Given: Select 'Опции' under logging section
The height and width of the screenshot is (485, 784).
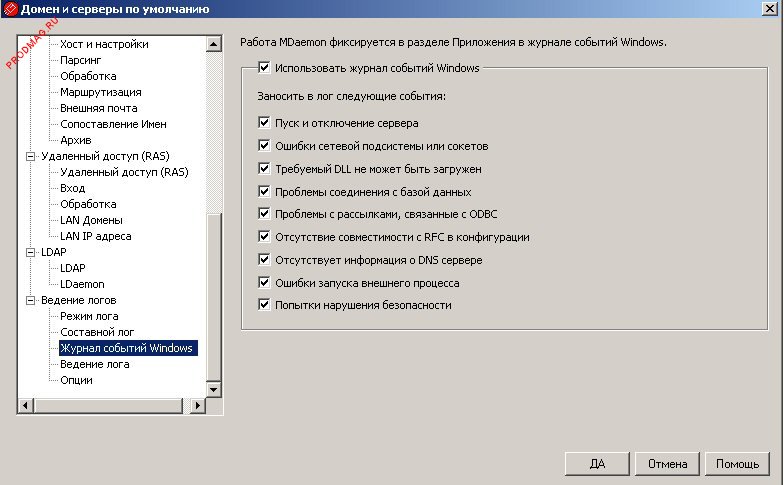Looking at the screenshot, I should 76,380.
